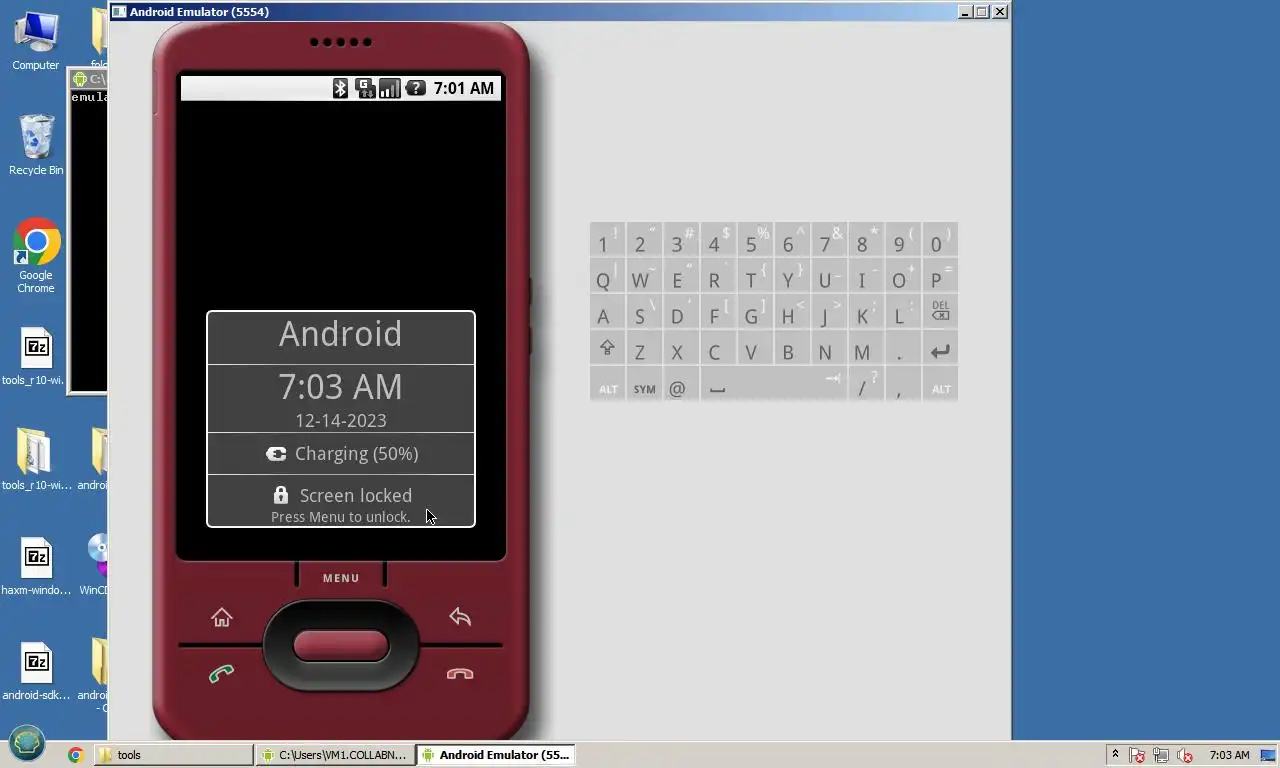This screenshot has height=768, width=1280.
Task: Click the SYM key
Action: pyautogui.click(x=644, y=385)
